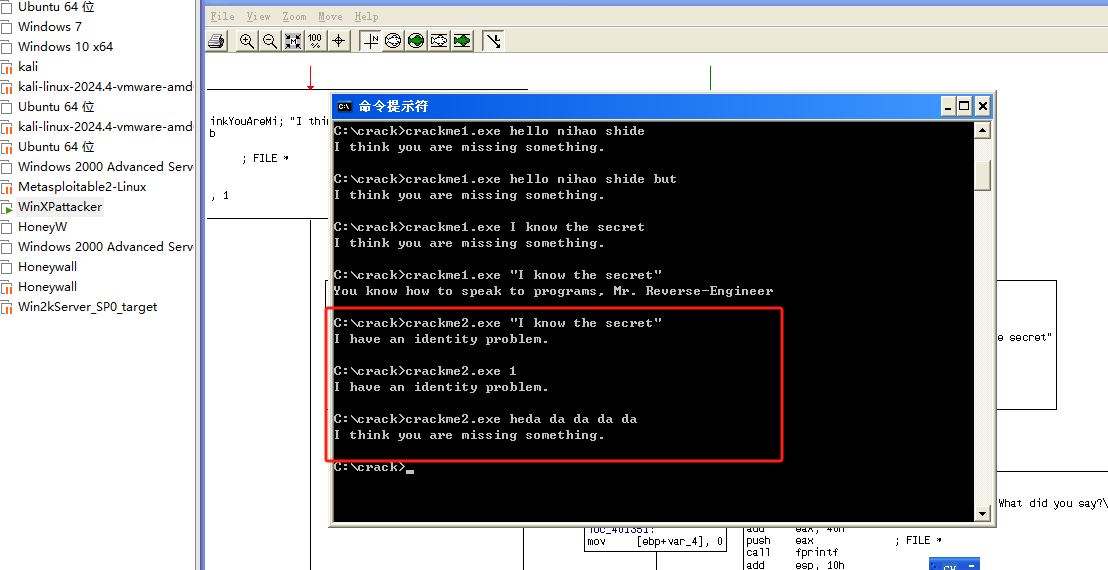Click the 'crackme2.exe "I know the secret"' line
This screenshot has width=1108, height=570.
coord(497,323)
